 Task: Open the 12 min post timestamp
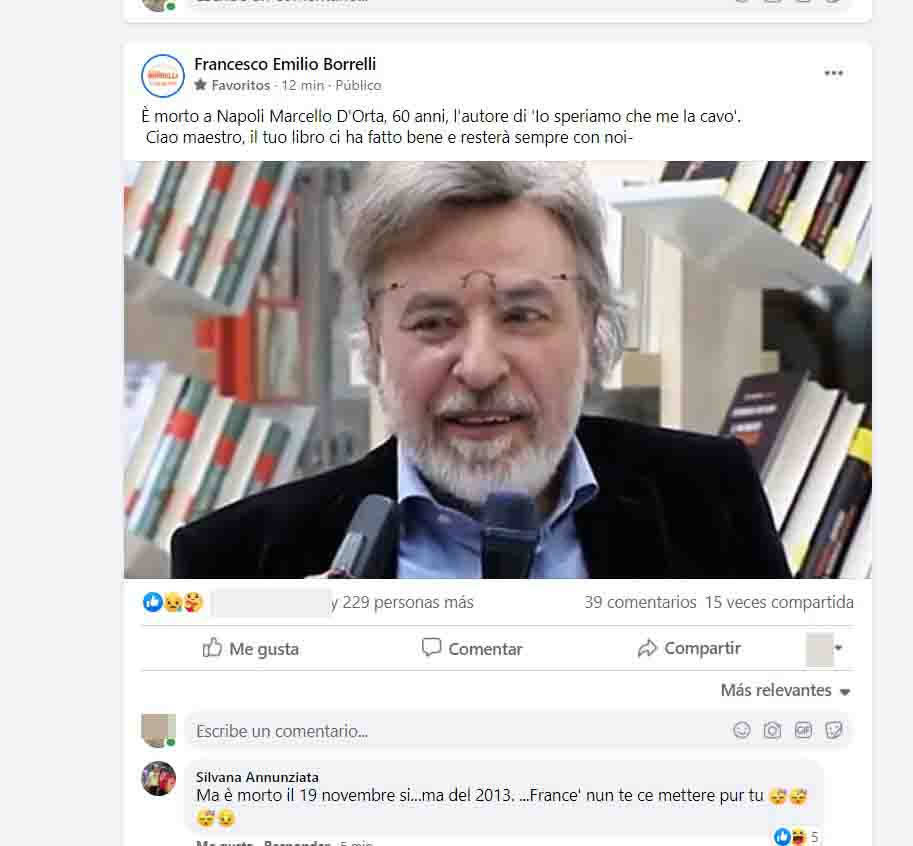click(x=303, y=86)
